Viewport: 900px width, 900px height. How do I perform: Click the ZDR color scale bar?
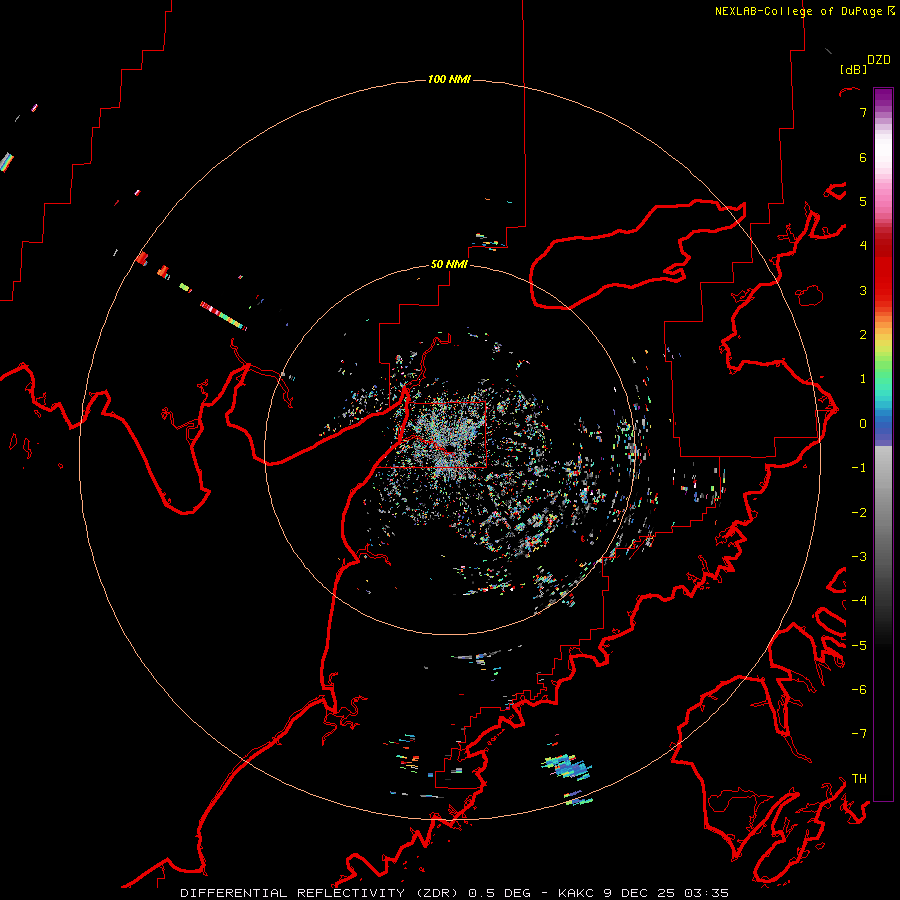tap(883, 444)
